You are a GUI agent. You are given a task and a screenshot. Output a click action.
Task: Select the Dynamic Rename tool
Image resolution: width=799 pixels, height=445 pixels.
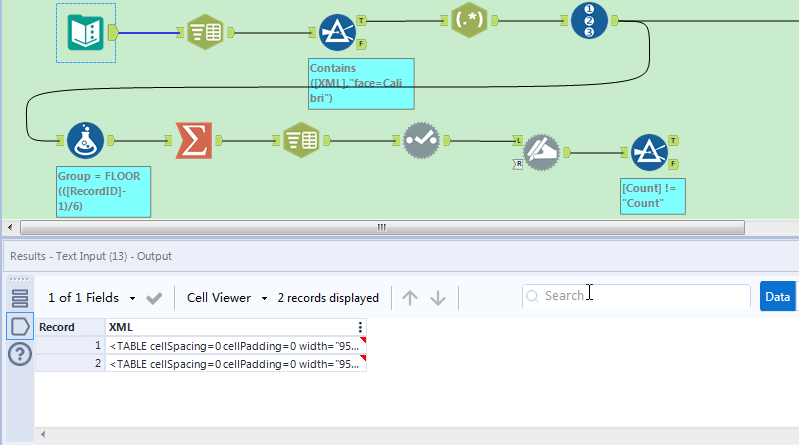541,152
